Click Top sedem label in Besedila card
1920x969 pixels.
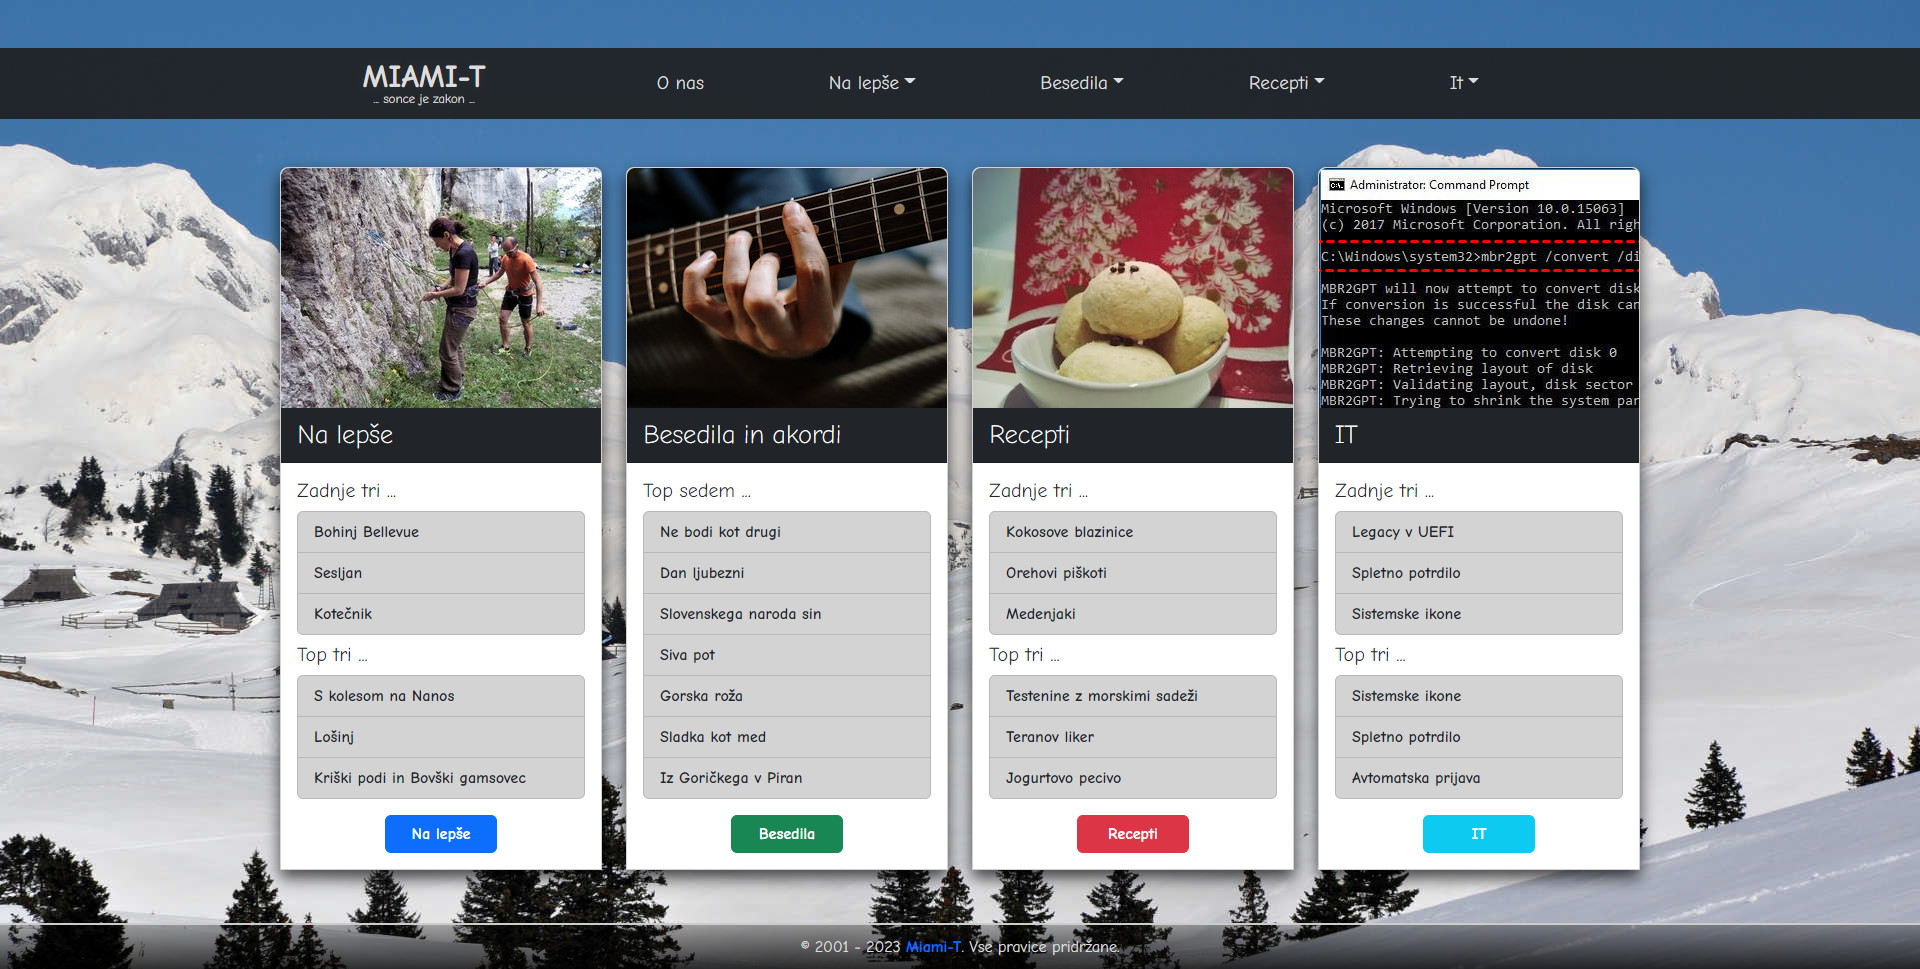coord(697,491)
